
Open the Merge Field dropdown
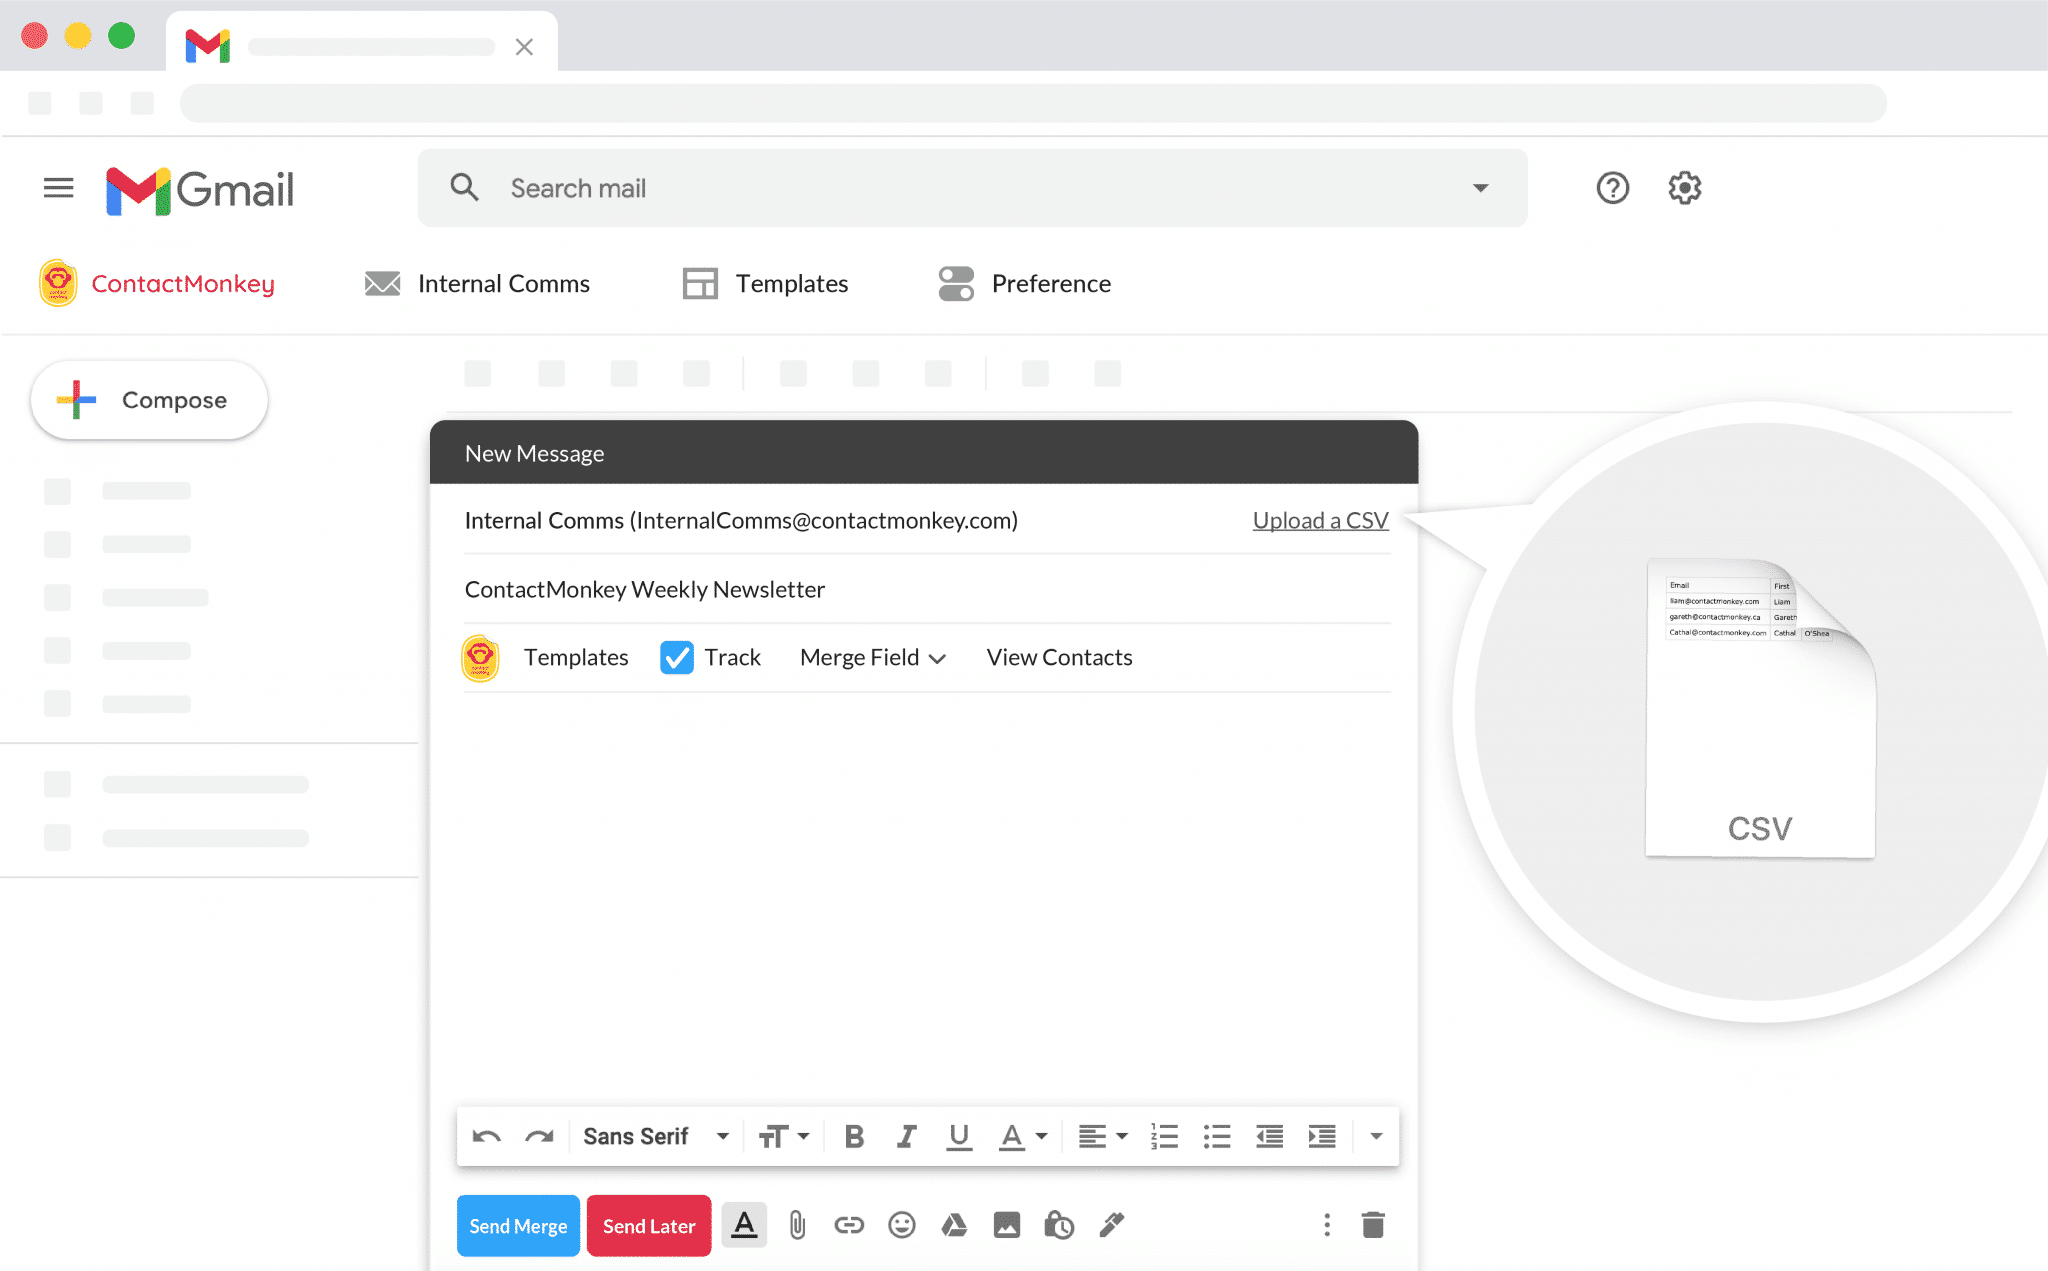click(872, 657)
